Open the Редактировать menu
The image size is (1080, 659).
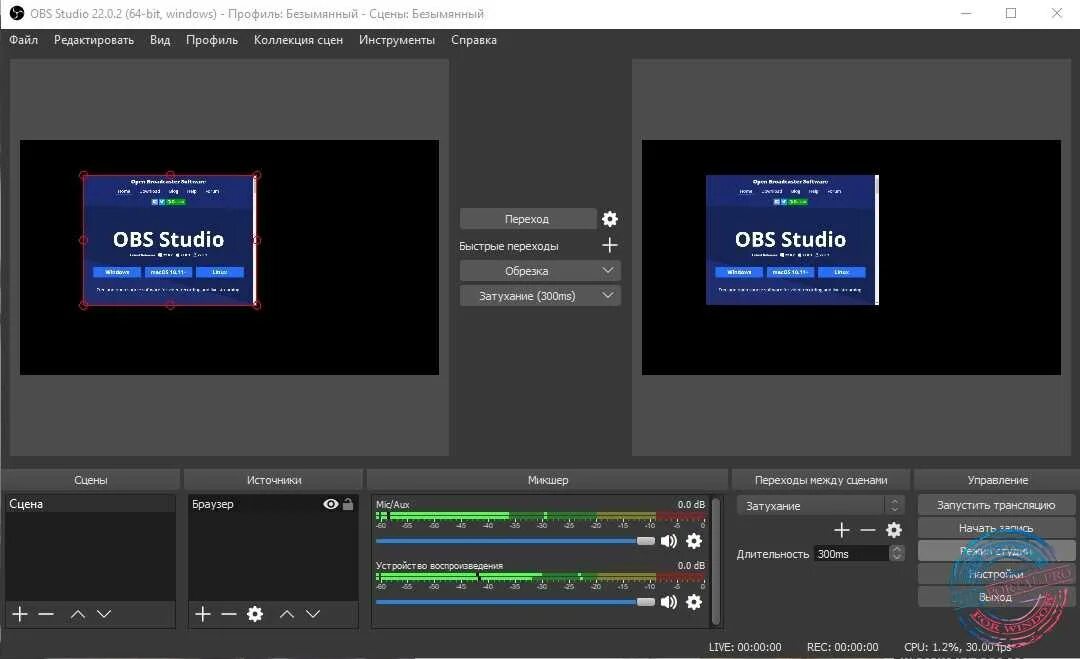(x=94, y=40)
